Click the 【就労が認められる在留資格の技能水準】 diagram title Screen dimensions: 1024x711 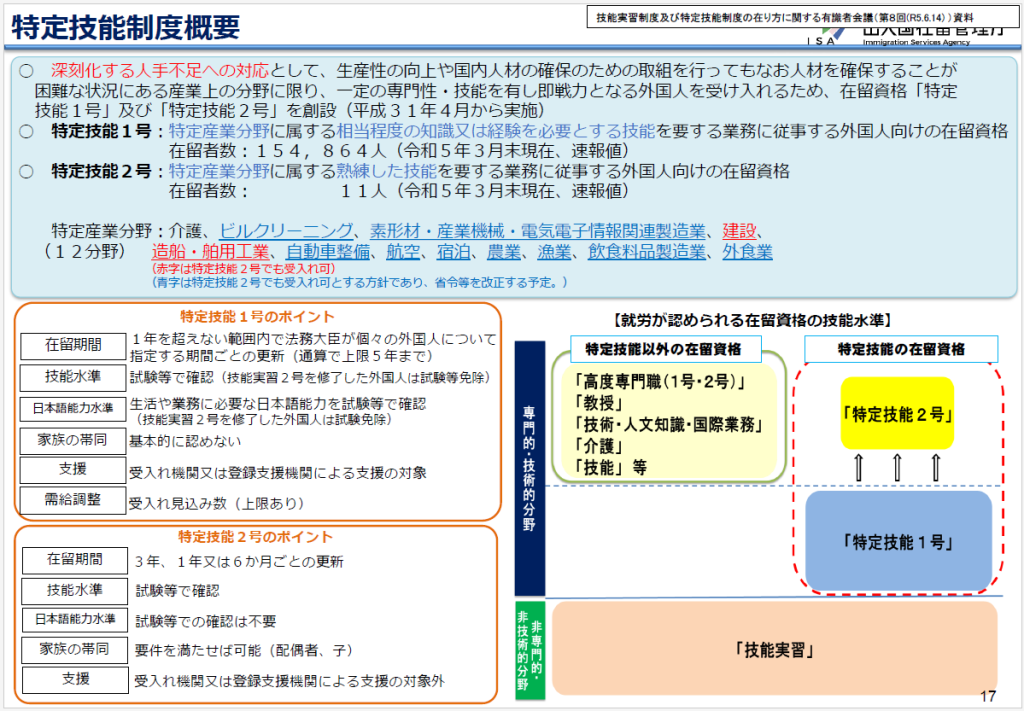point(752,321)
